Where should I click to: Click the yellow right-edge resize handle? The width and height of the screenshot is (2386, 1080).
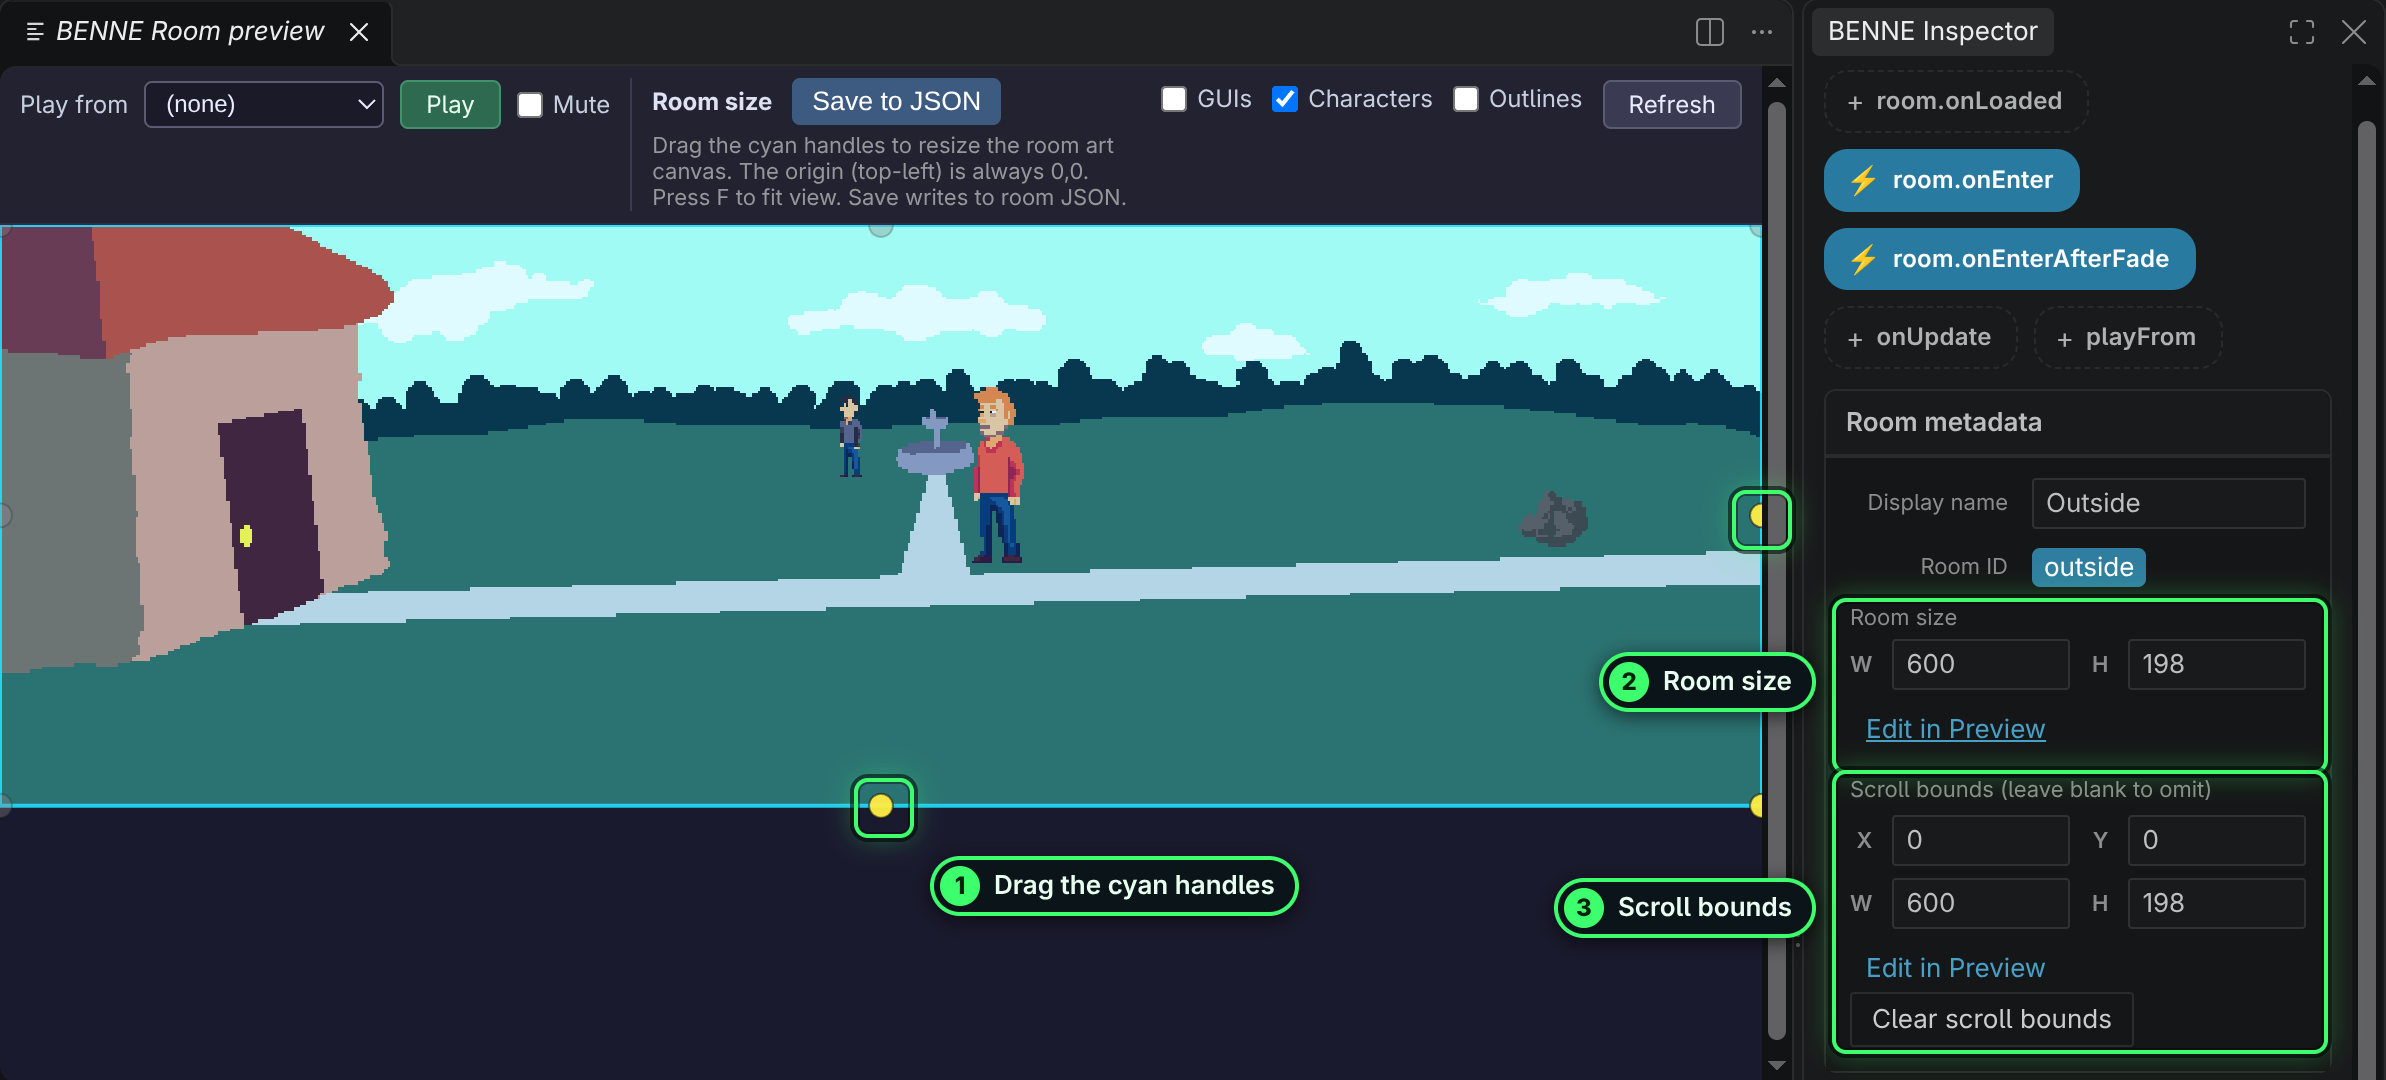(x=1757, y=516)
